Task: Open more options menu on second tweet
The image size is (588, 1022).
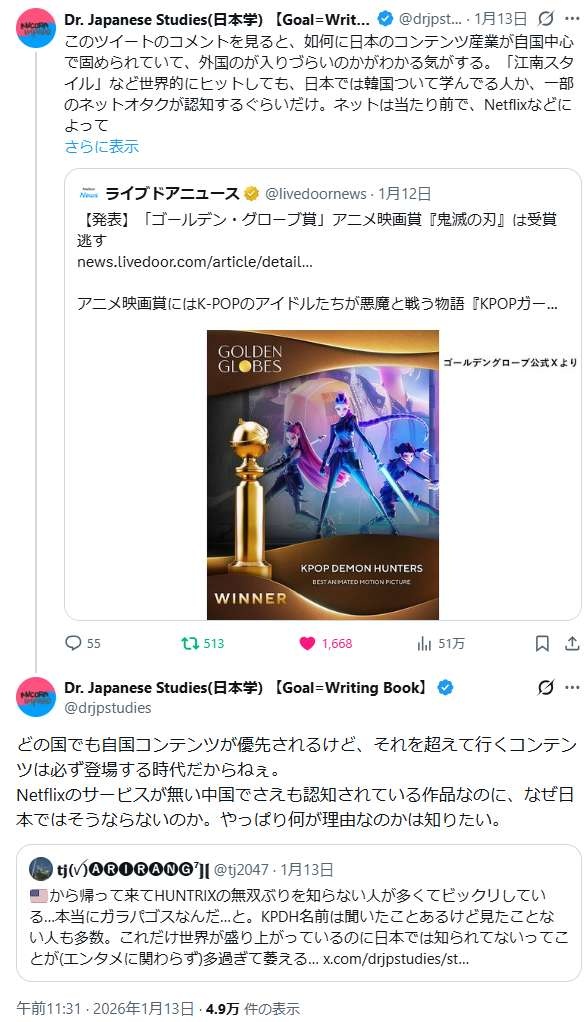Action: 572,687
